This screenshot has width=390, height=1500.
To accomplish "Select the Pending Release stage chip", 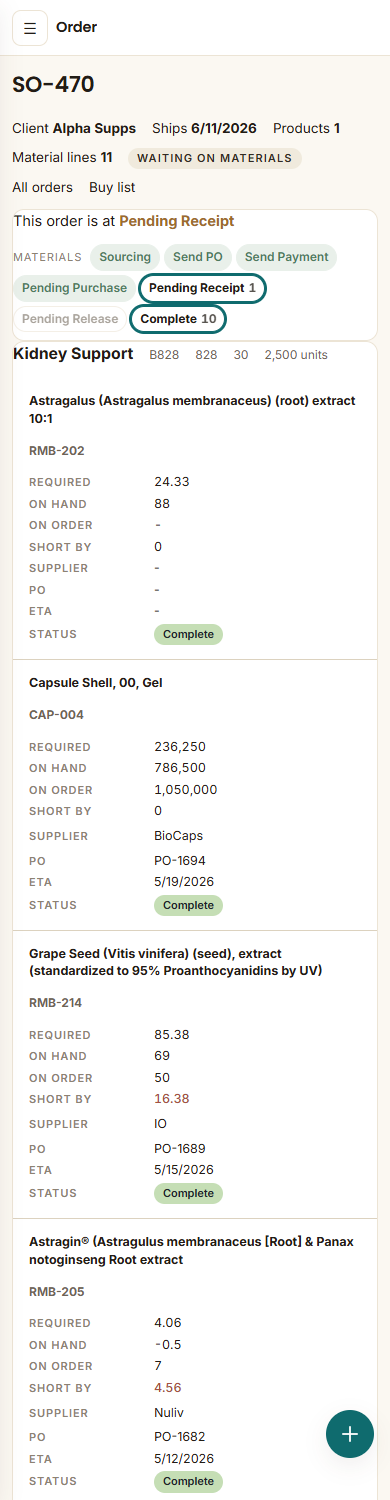I will [70, 319].
